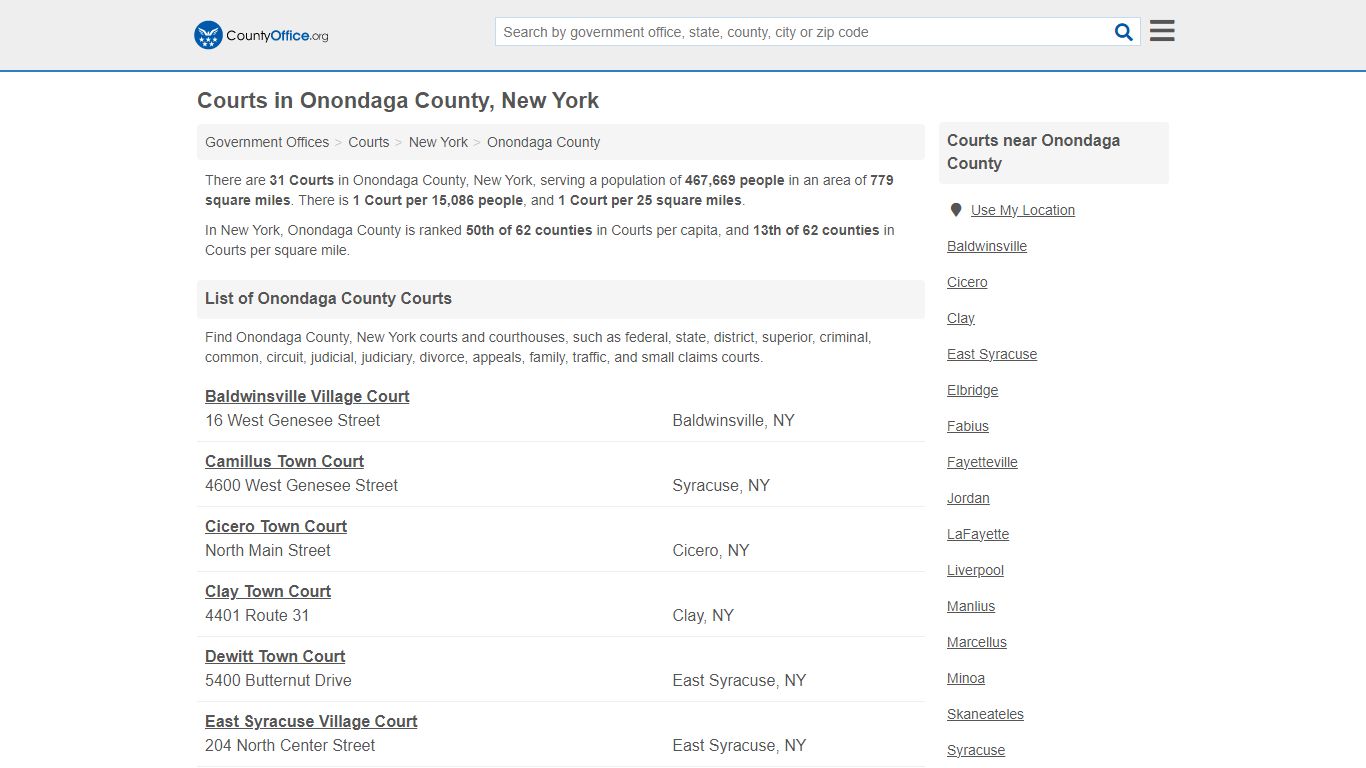
Task: Open the Courts breadcrumb link
Action: pyautogui.click(x=369, y=142)
